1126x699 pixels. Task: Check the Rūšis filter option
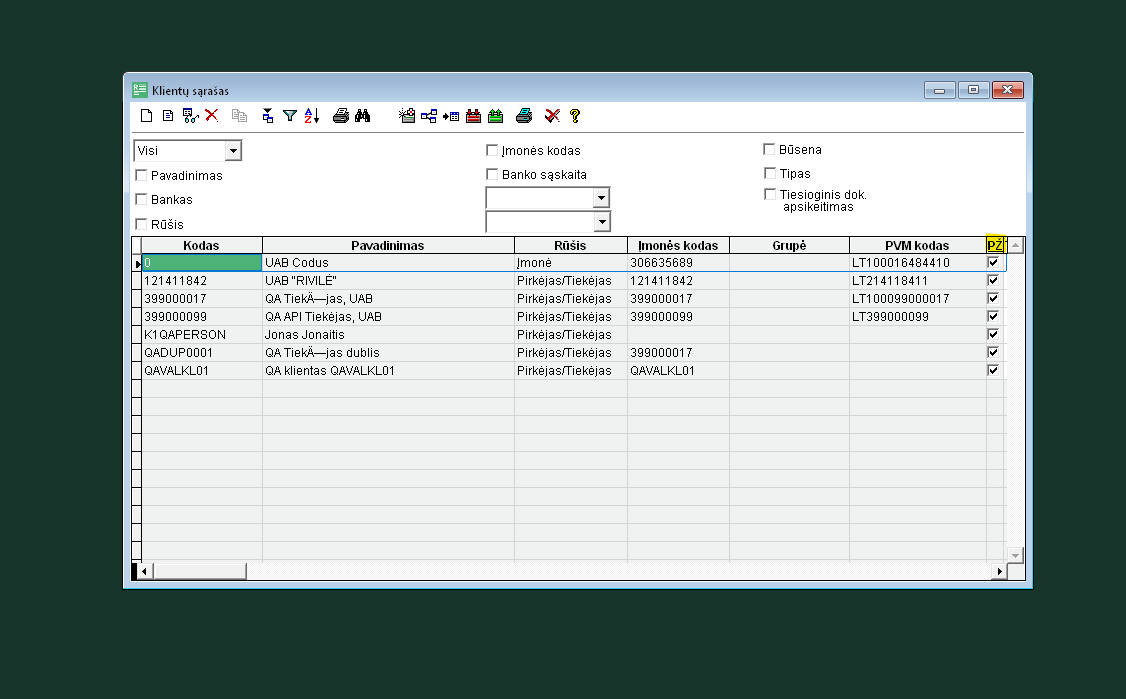tap(141, 224)
